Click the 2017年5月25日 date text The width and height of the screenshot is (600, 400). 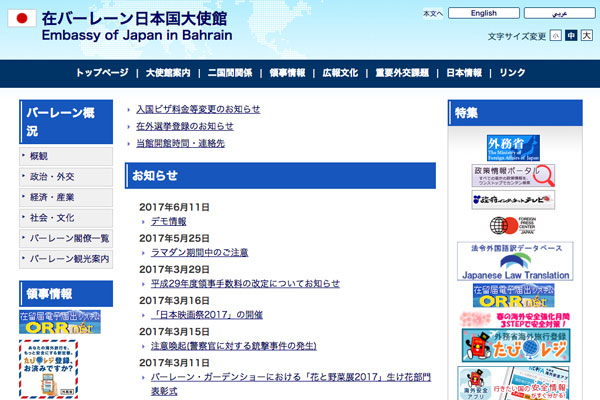point(174,238)
